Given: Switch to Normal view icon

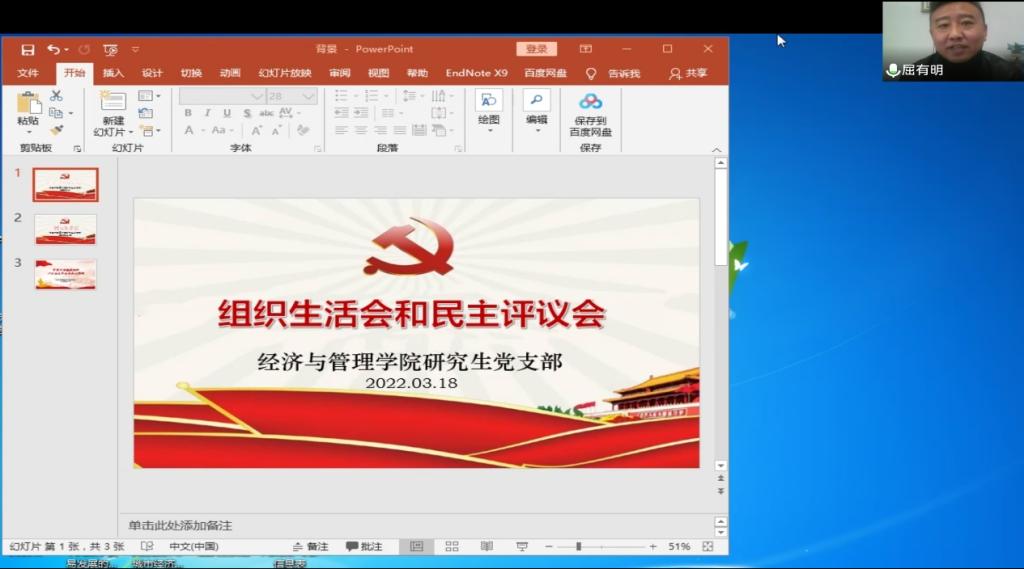Looking at the screenshot, I should [x=417, y=546].
